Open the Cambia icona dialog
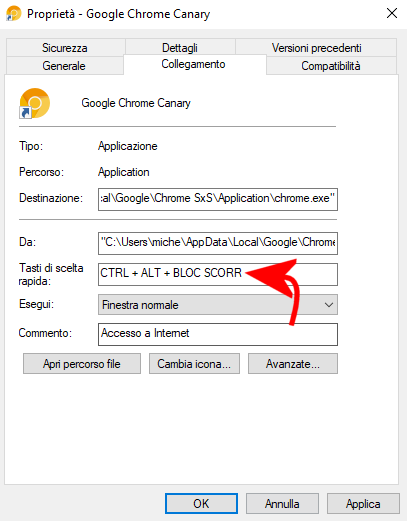 point(194,364)
